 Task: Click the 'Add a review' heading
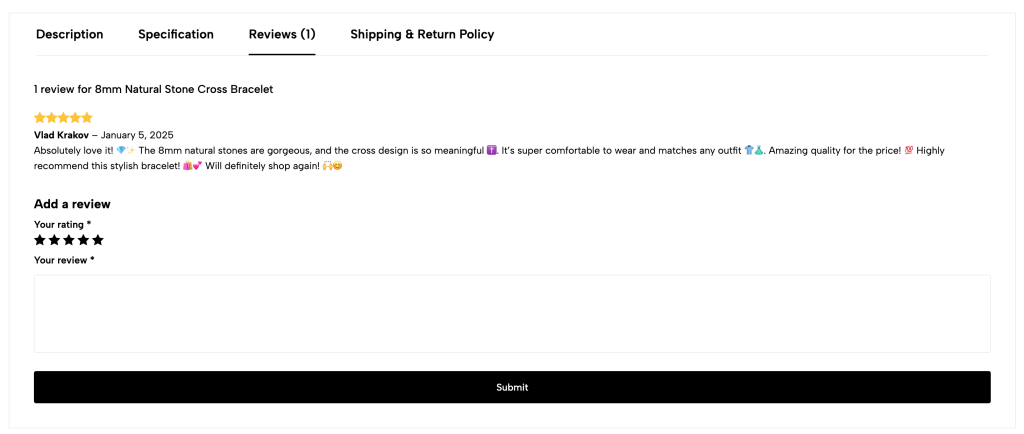pyautogui.click(x=72, y=204)
